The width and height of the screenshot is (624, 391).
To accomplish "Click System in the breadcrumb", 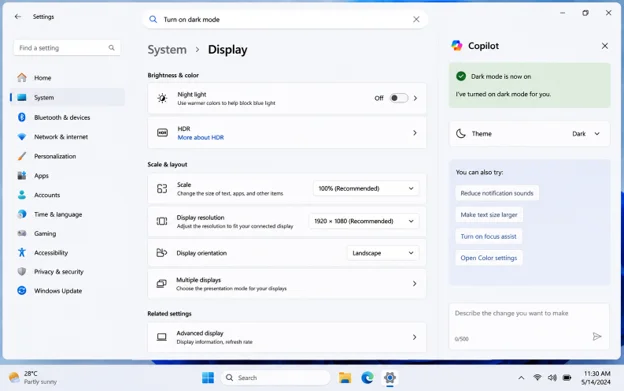I will pyautogui.click(x=167, y=50).
